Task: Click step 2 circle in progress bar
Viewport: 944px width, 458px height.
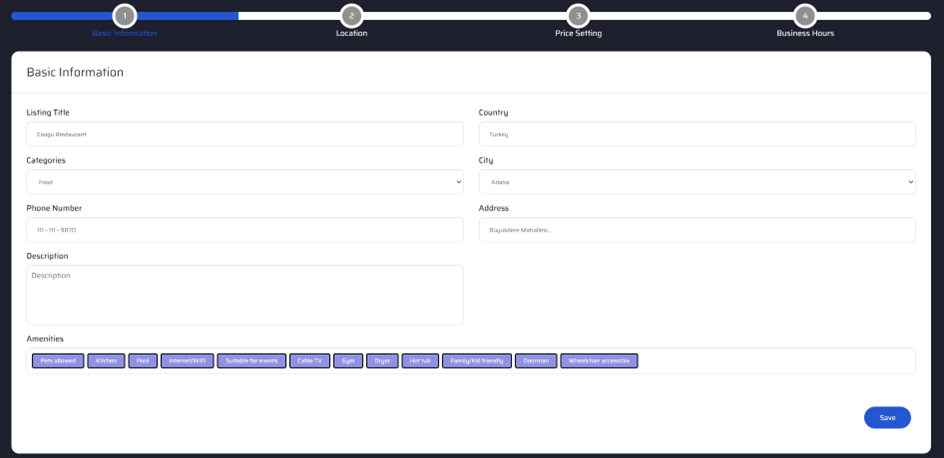Action: click(x=352, y=16)
